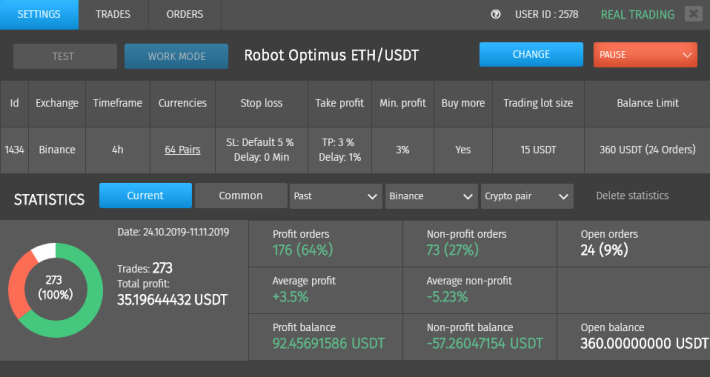Click the blue CHANGE button
710x377 pixels.
[531, 54]
